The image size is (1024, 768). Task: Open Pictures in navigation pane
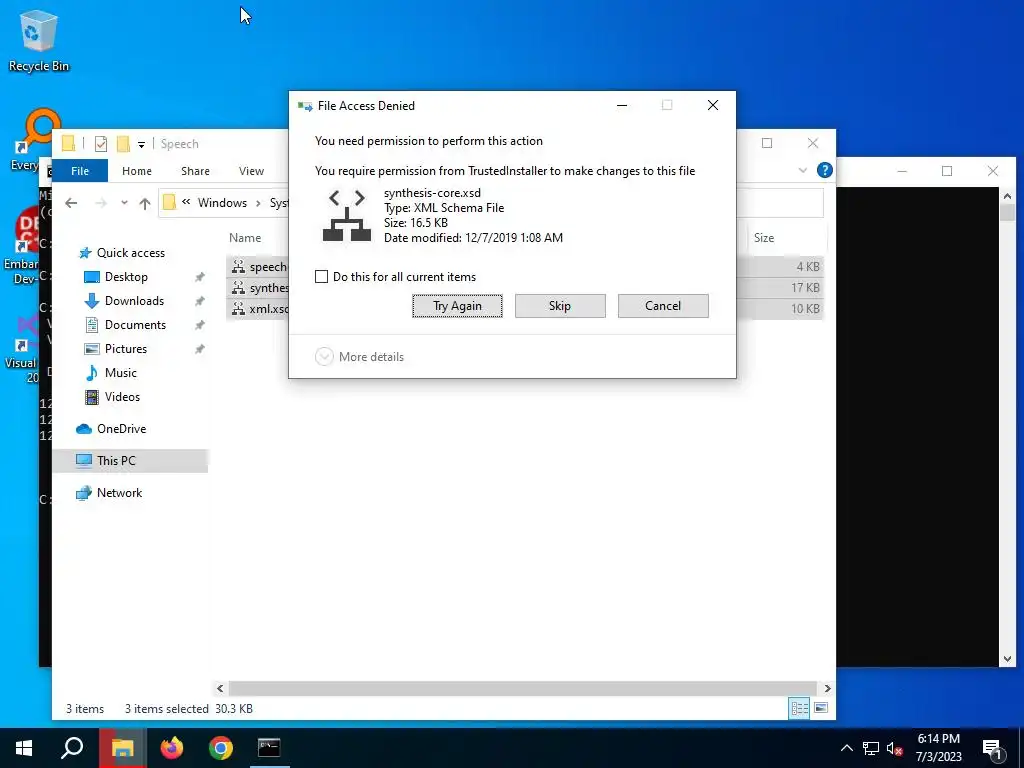(x=125, y=349)
